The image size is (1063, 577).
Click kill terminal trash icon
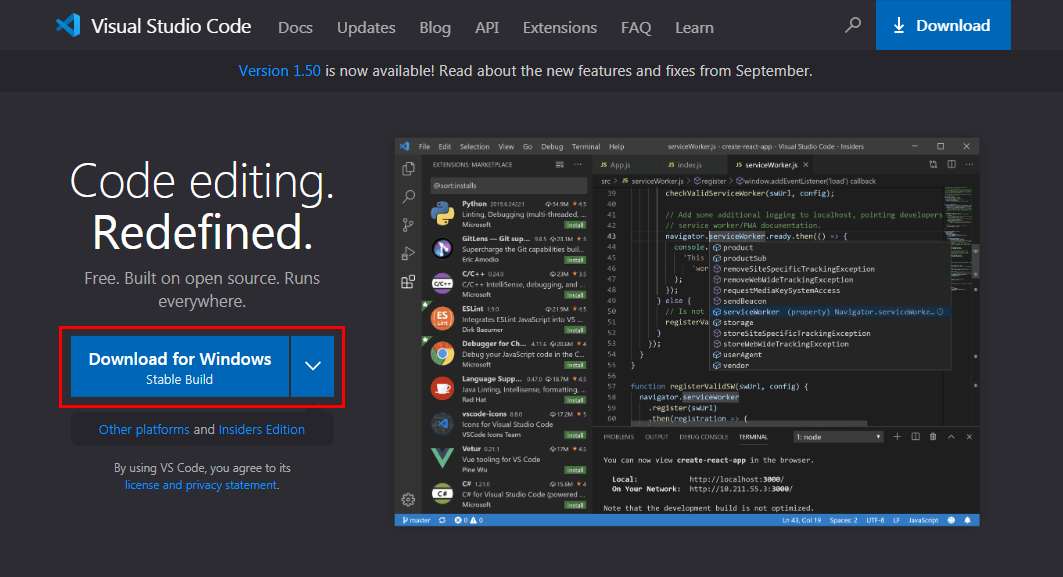933,437
